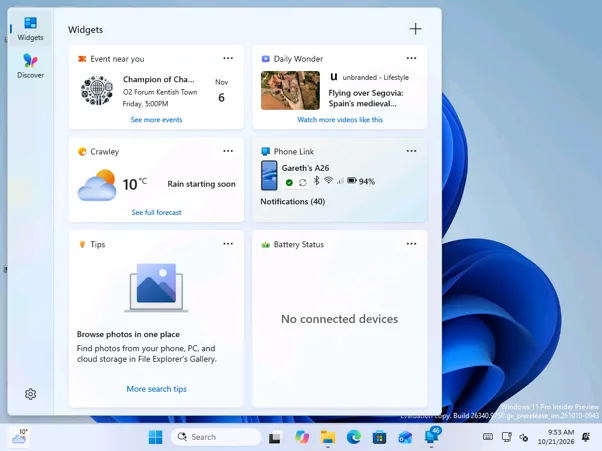Click the volume tray icon
602x451 pixels.
tap(524, 437)
